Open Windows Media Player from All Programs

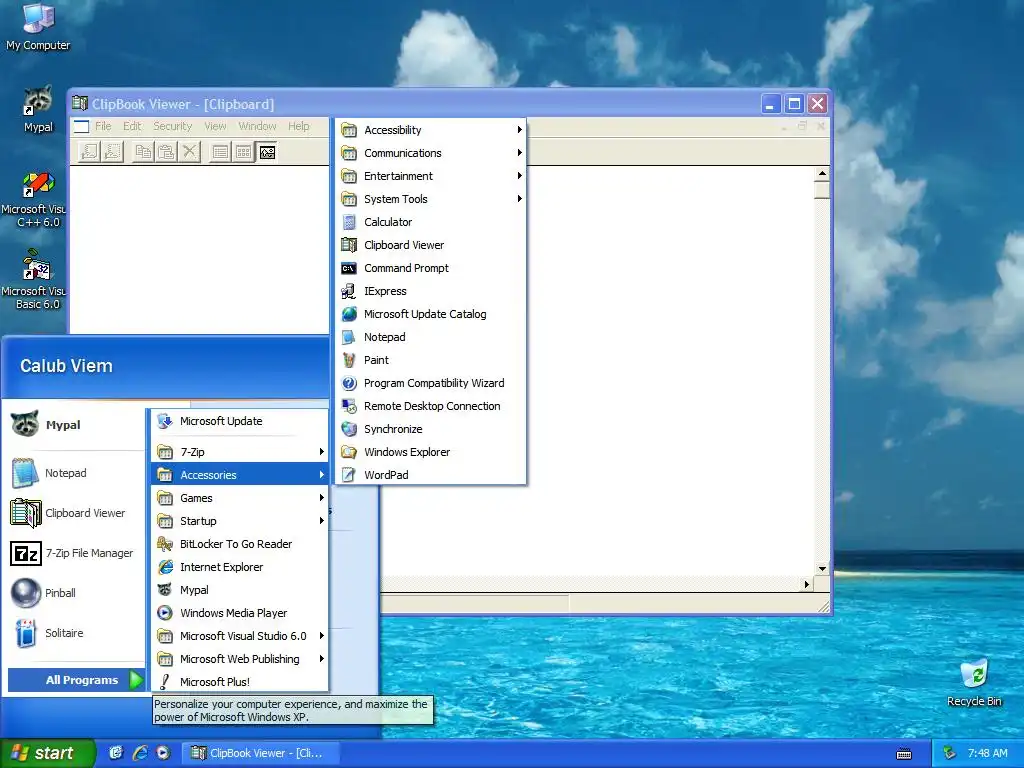pyautogui.click(x=239, y=613)
